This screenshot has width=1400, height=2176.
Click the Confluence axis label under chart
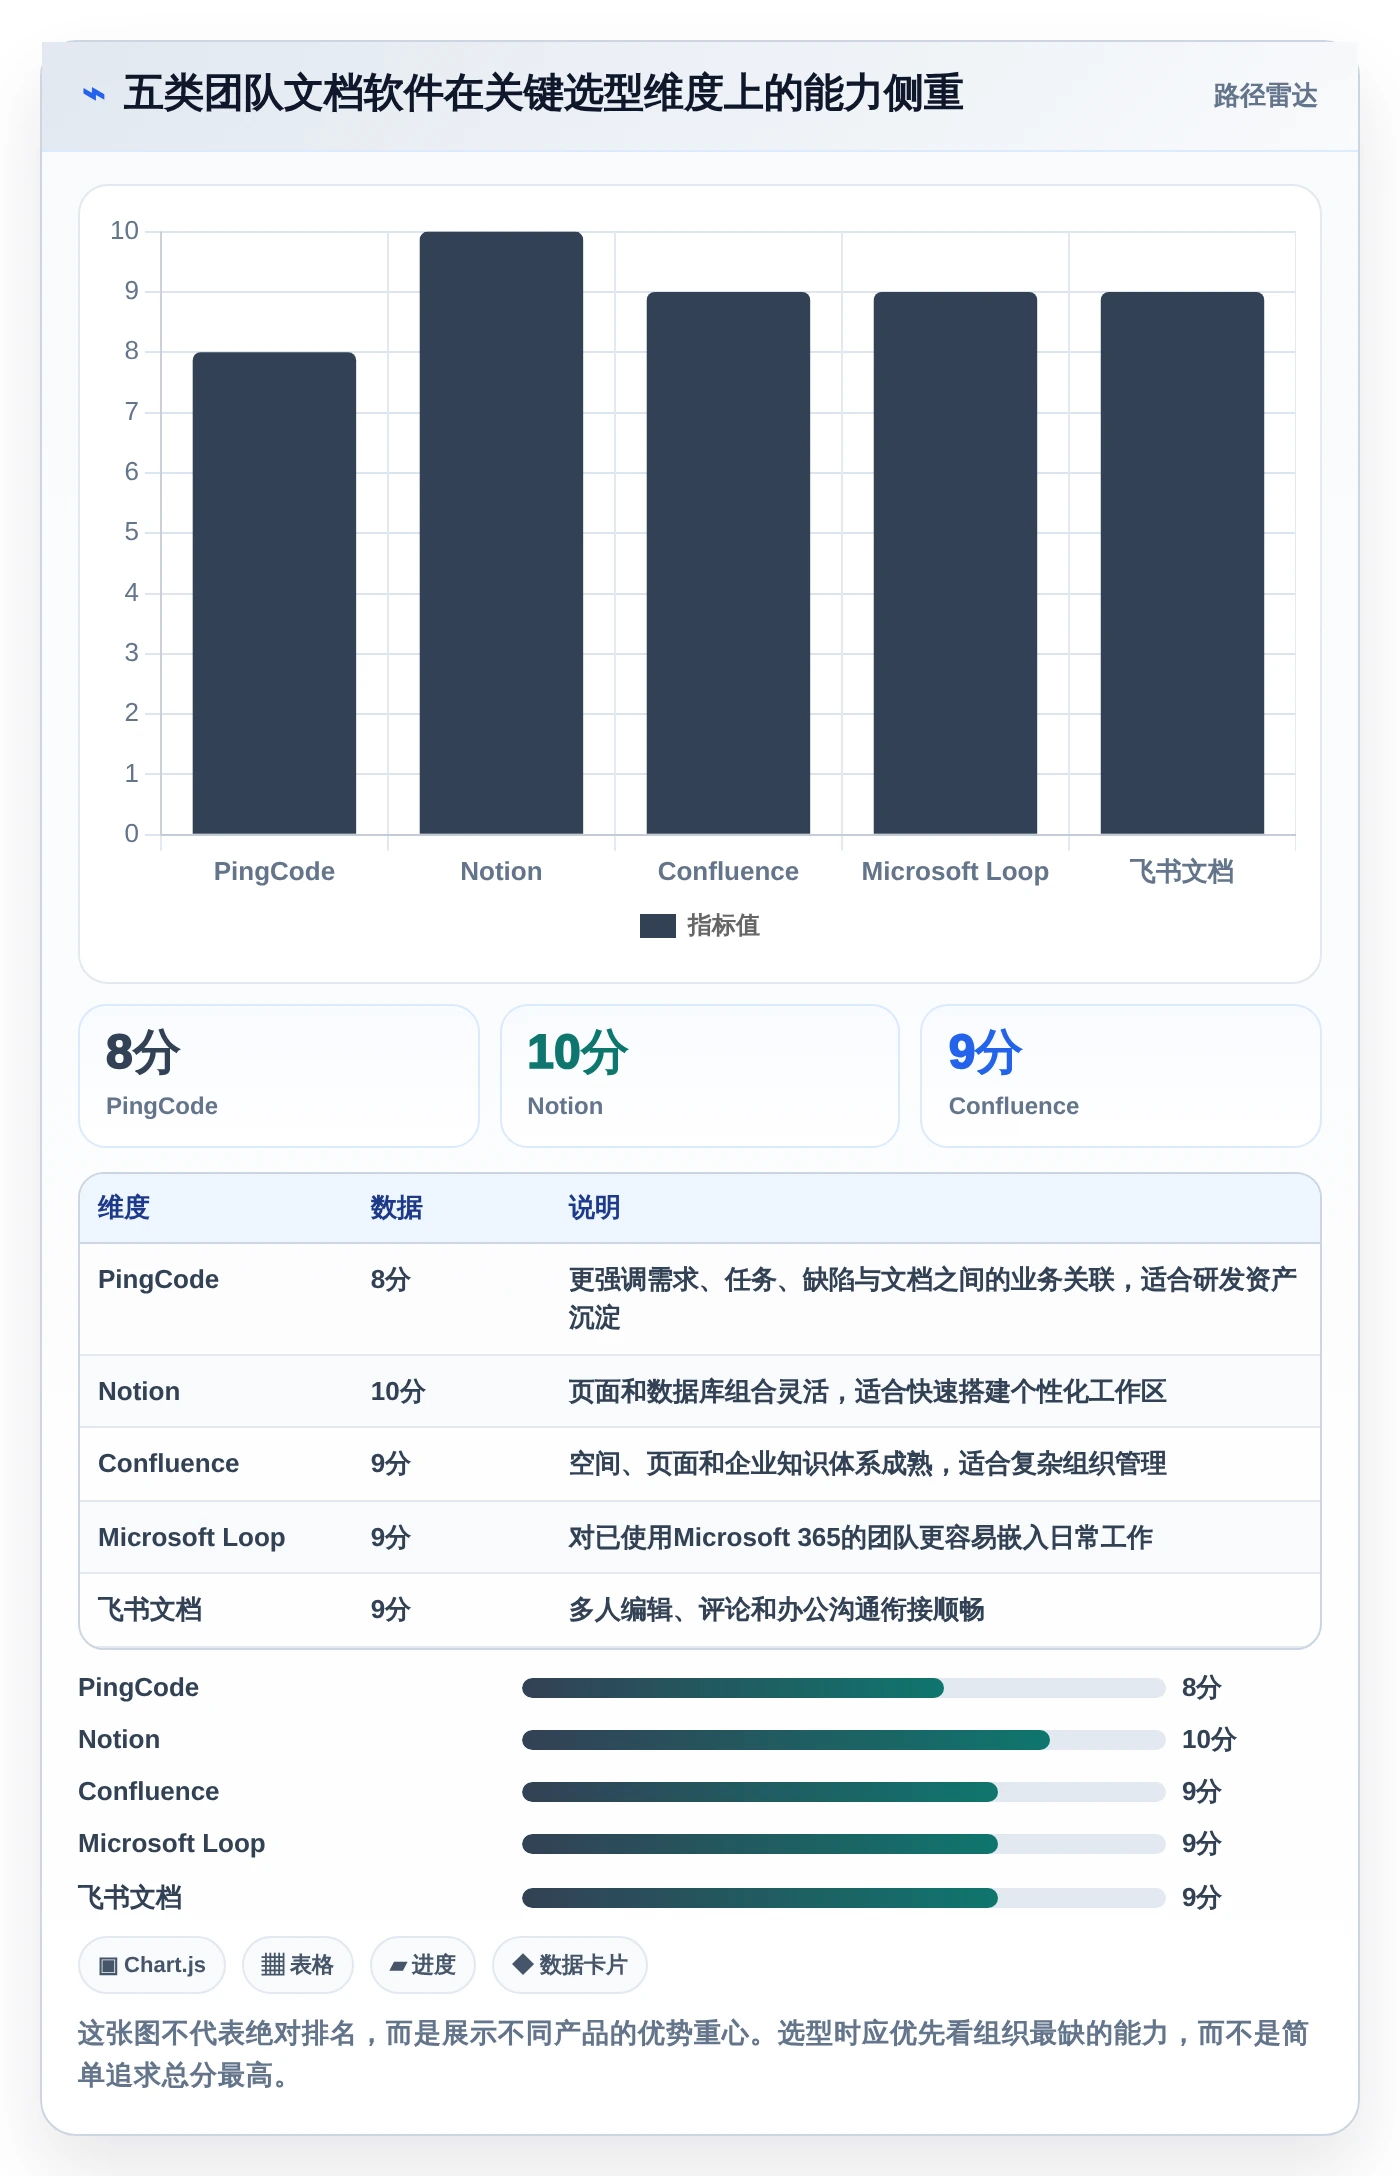click(x=728, y=871)
